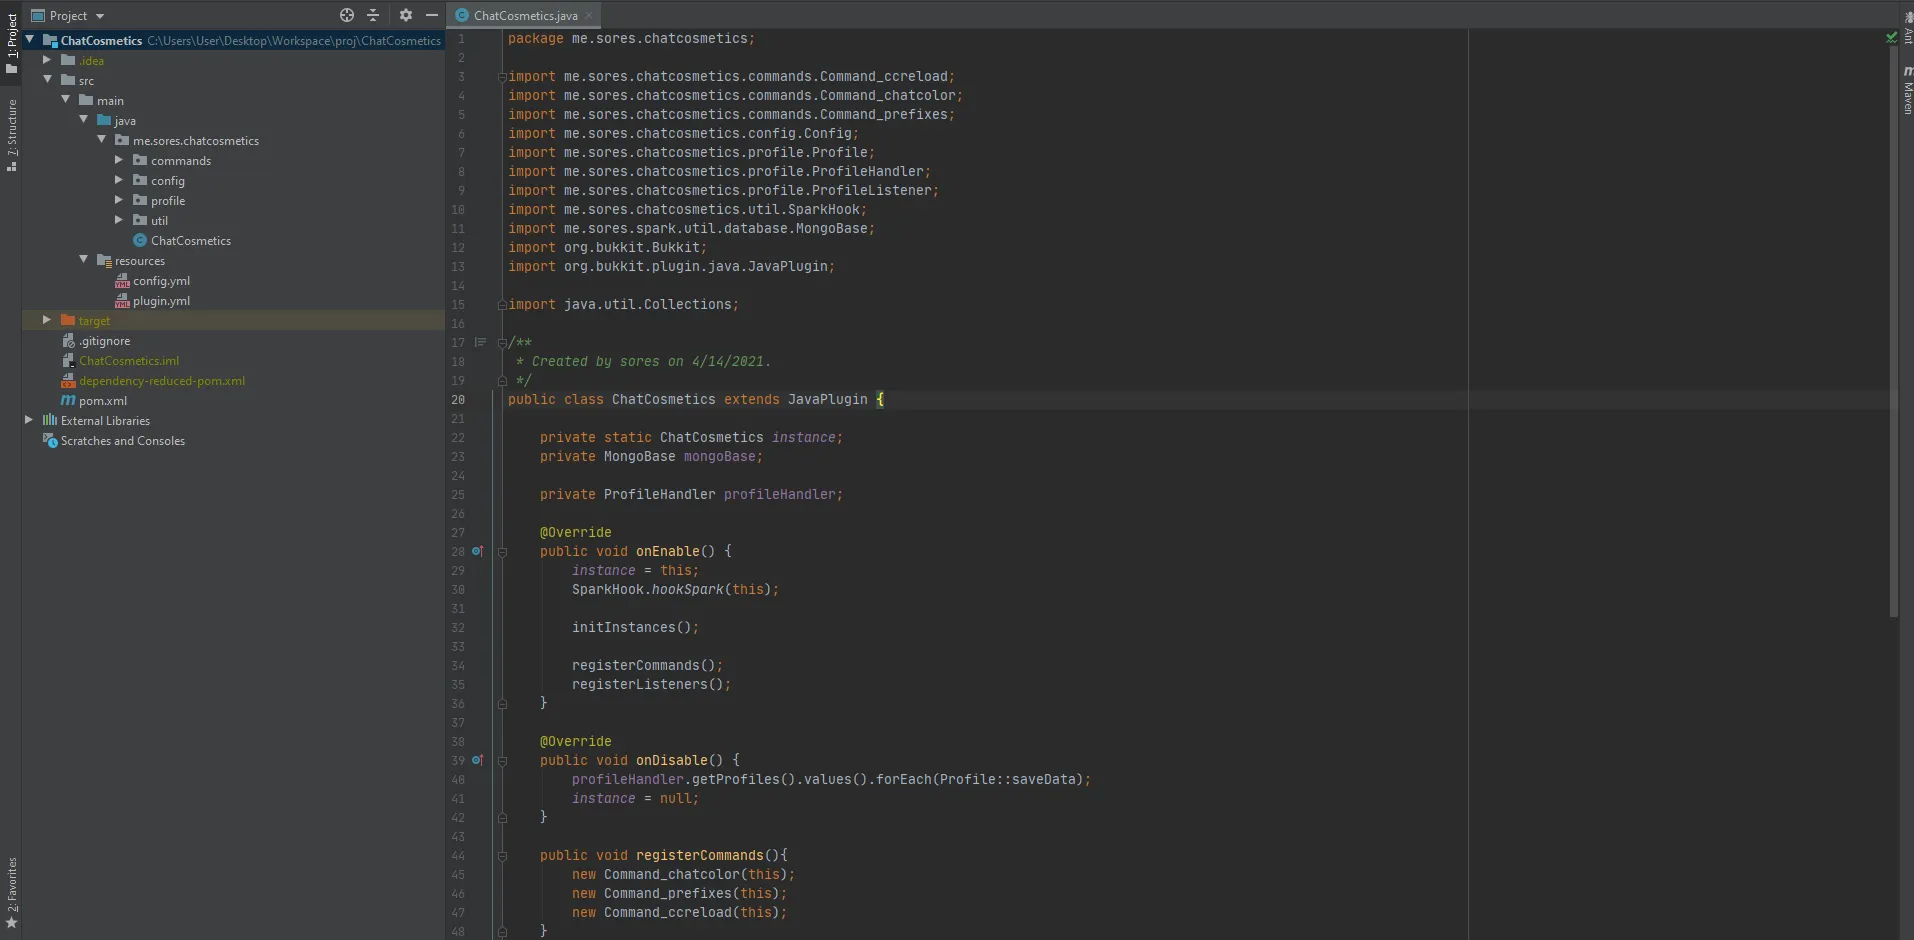Click the locate/select opened file crosshair icon
1914x940 pixels.
pyautogui.click(x=347, y=15)
